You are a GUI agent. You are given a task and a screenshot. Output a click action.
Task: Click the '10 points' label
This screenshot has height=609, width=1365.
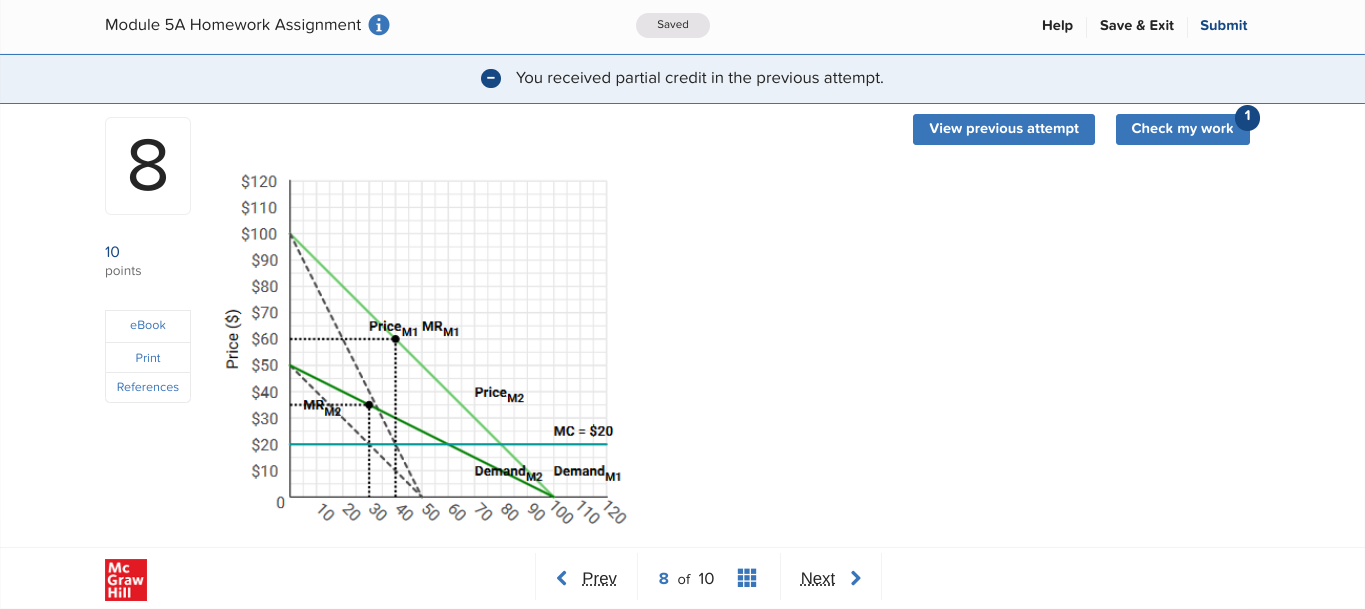[x=123, y=261]
